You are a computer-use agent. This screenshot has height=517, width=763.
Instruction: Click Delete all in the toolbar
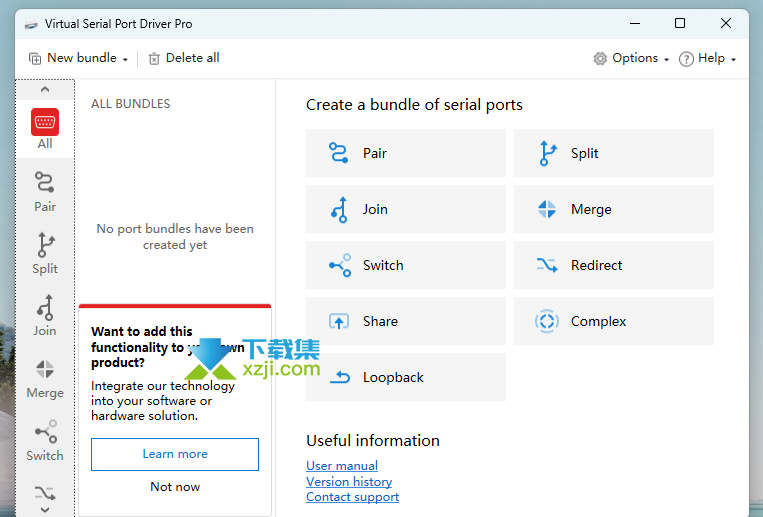[183, 58]
